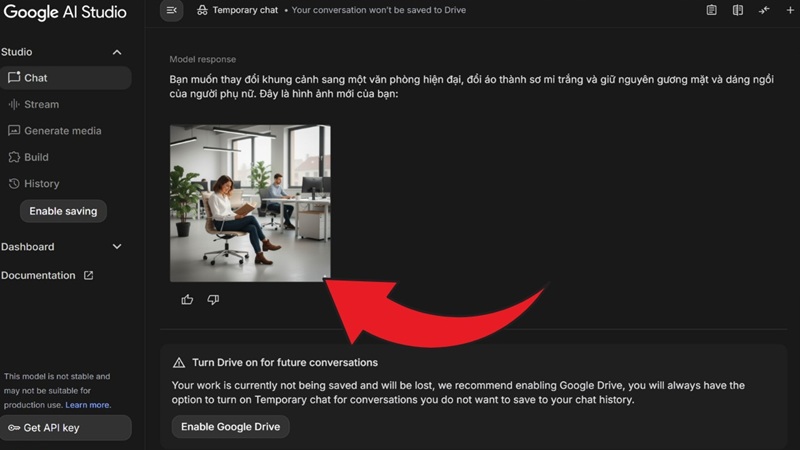The image size is (800, 450).
Task: Select Chat in the sidebar
Action: point(65,78)
